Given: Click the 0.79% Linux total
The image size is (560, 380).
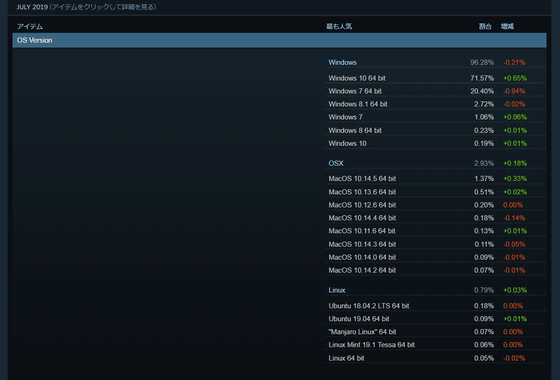Looking at the screenshot, I should [484, 290].
